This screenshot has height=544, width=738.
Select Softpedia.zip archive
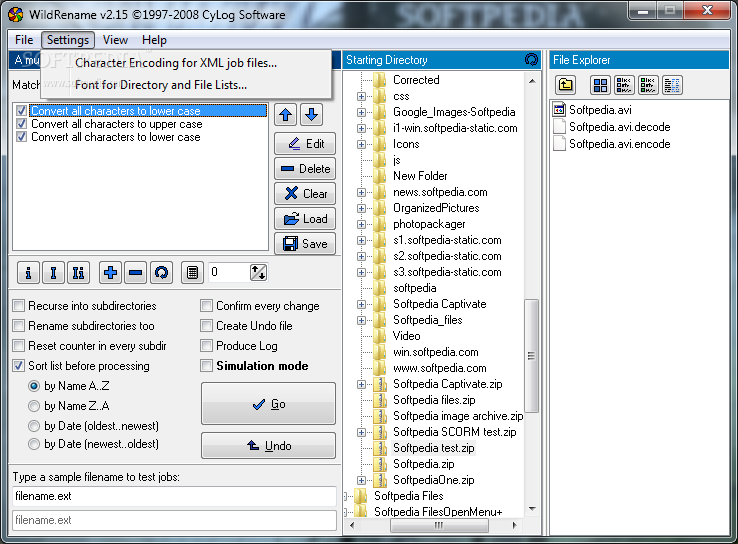[424, 464]
